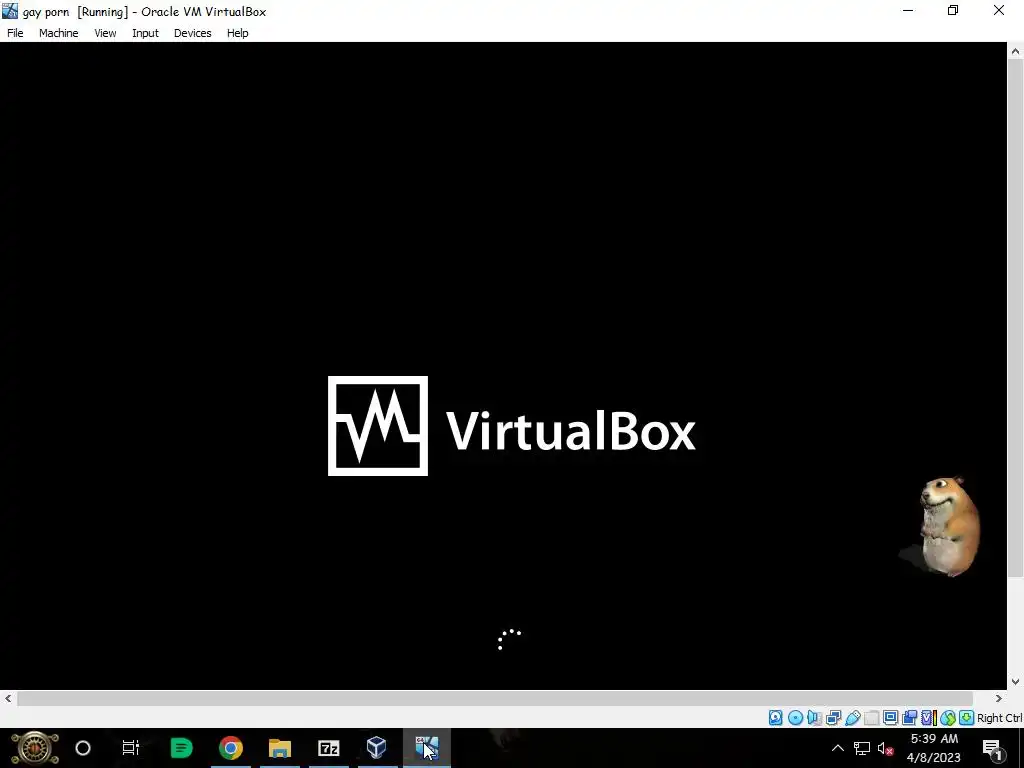Open the Input menu

[145, 33]
